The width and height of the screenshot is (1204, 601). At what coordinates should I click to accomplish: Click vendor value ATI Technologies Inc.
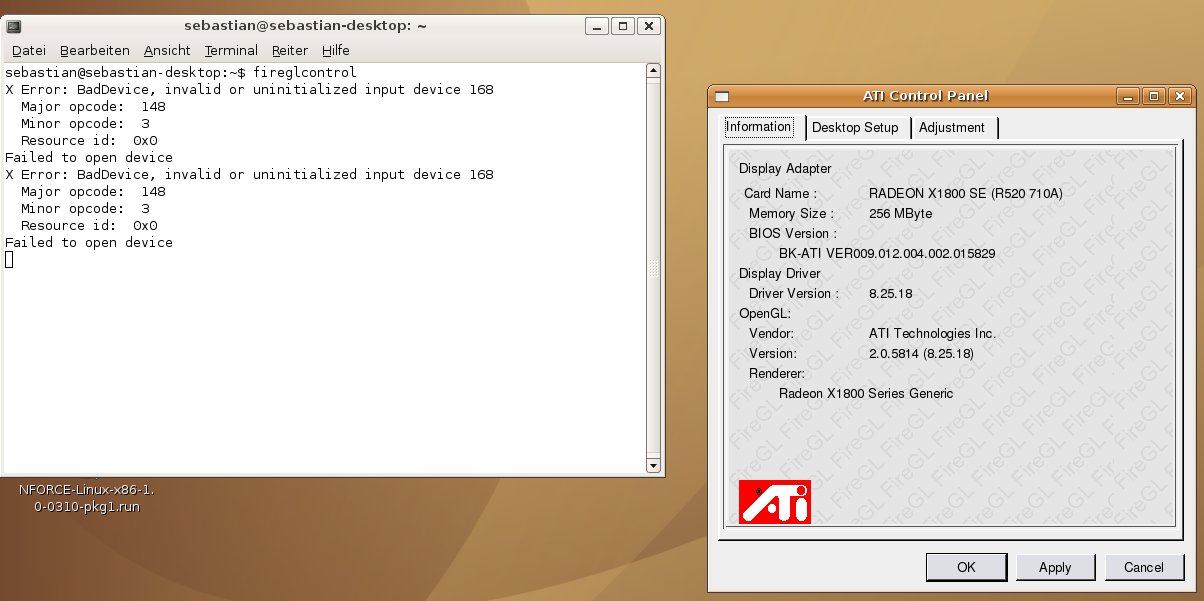pyautogui.click(x=932, y=333)
